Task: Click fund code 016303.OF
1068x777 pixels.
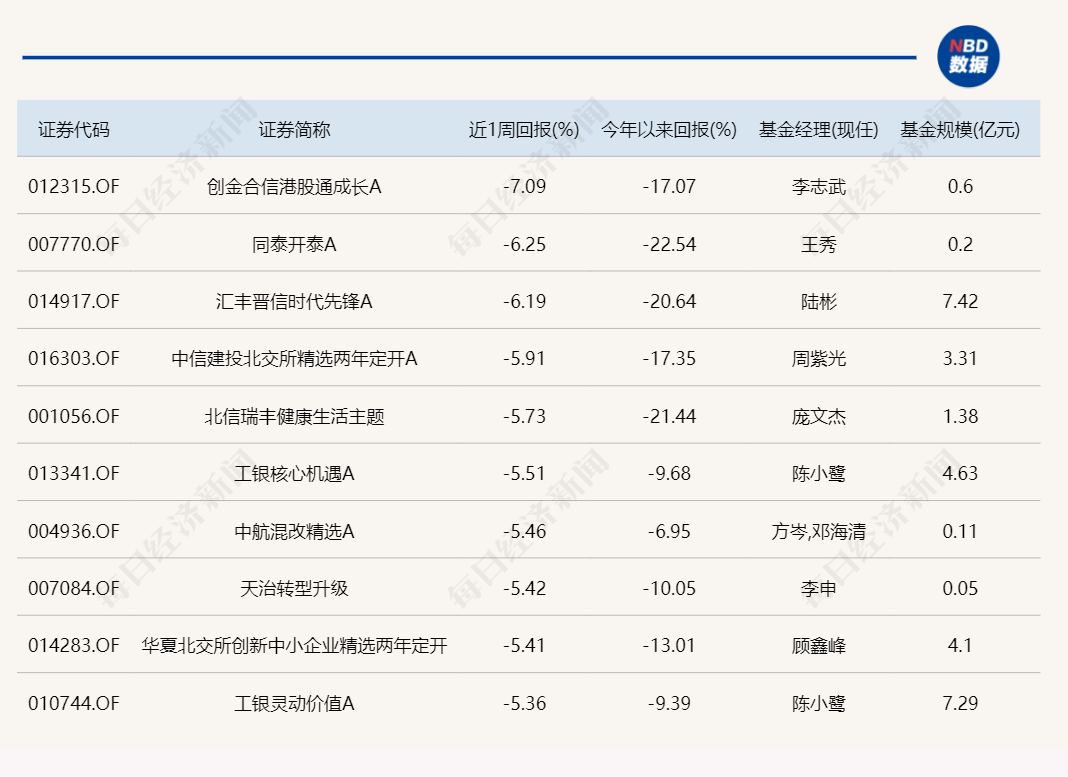Action: [74, 359]
